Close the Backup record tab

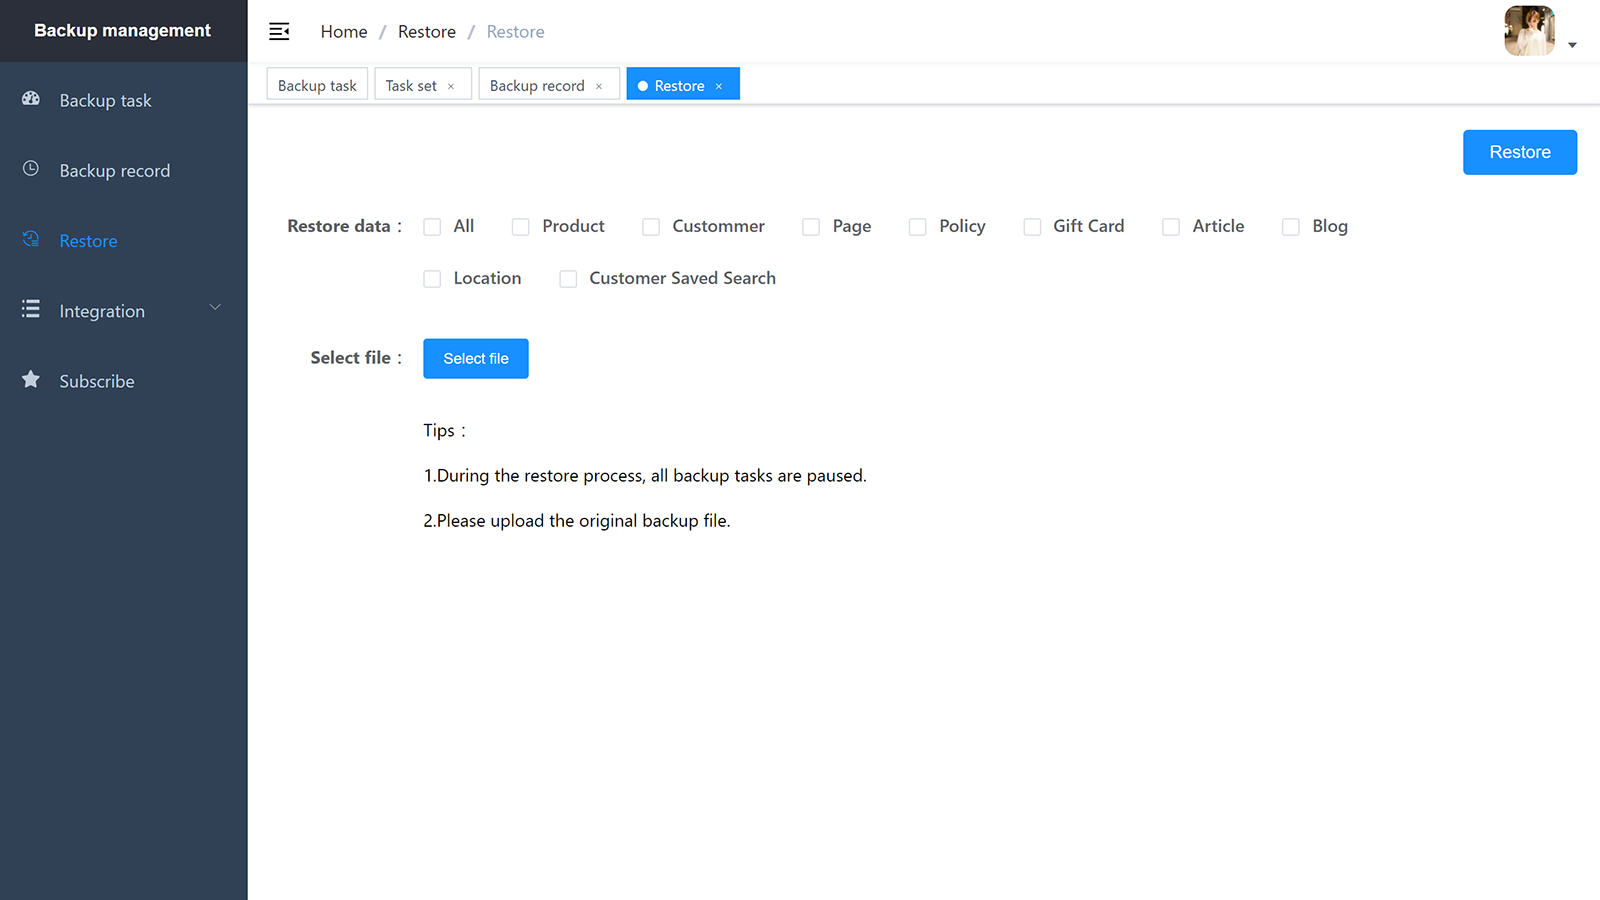[x=599, y=86]
